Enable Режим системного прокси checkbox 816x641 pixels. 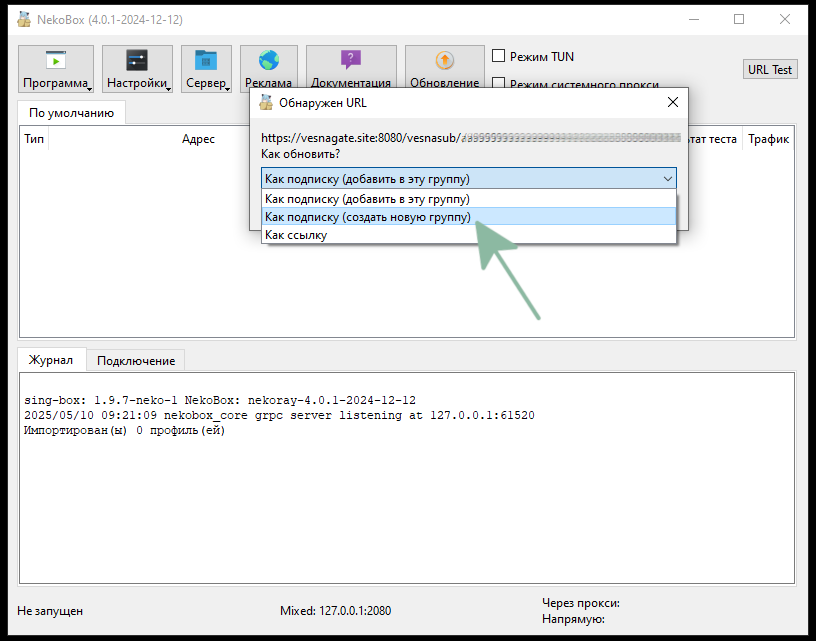tap(497, 84)
